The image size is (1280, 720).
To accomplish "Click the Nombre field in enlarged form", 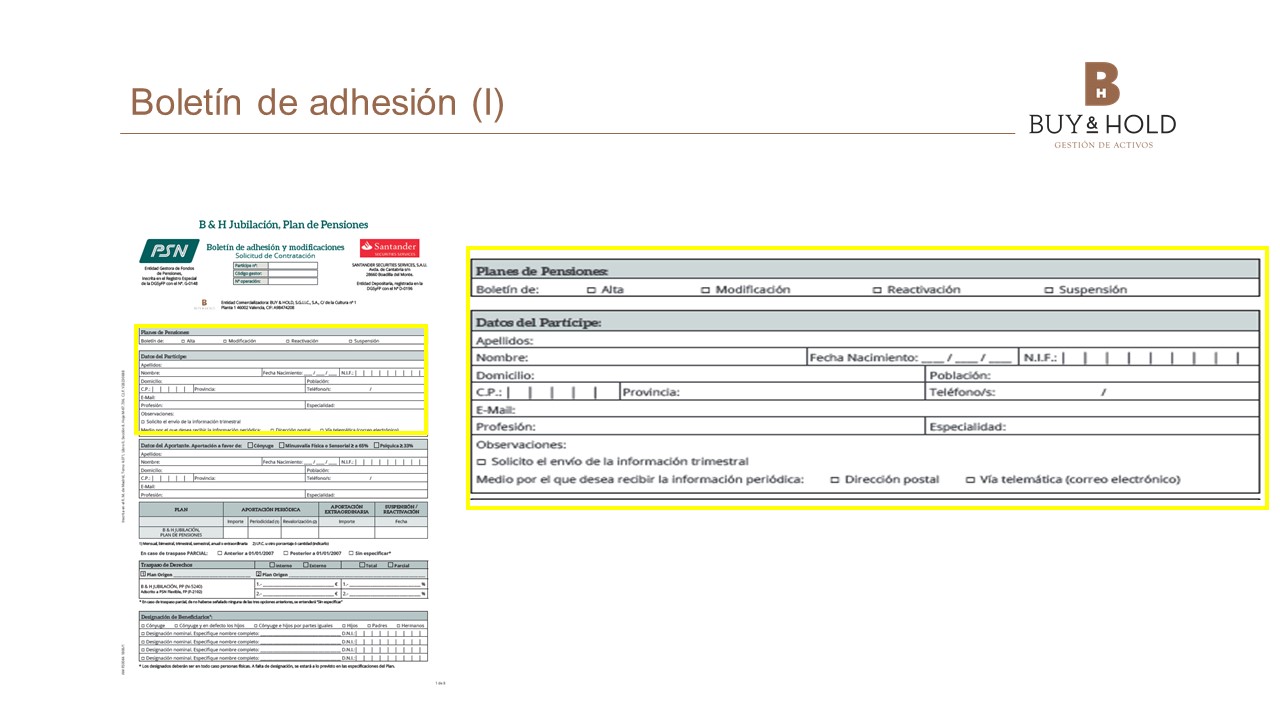I will pyautogui.click(x=639, y=357).
